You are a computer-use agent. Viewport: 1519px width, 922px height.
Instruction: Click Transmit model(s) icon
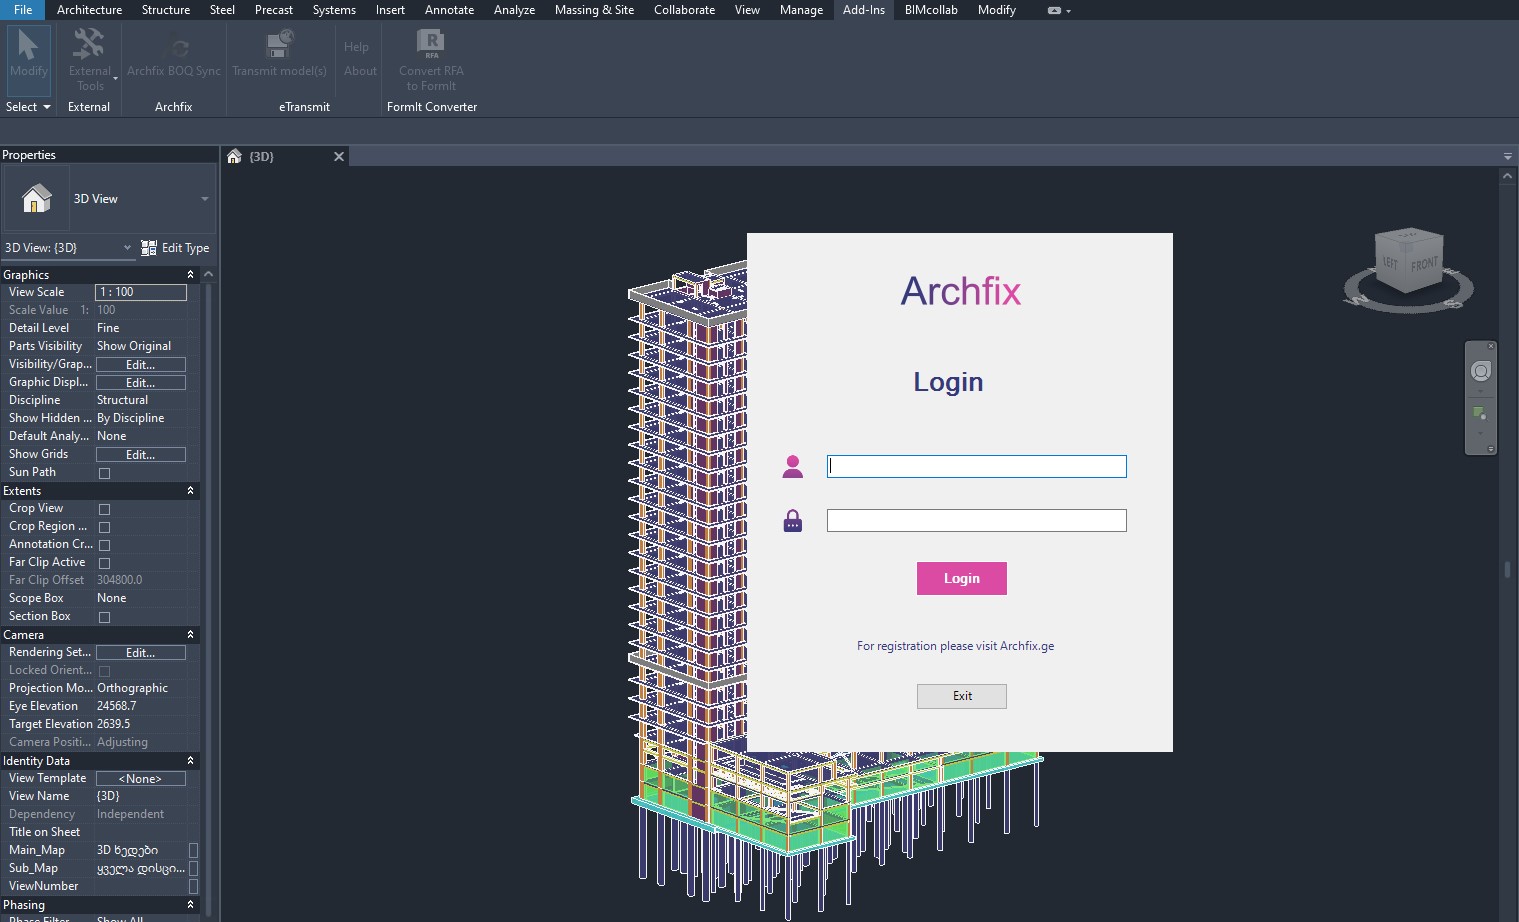click(279, 45)
